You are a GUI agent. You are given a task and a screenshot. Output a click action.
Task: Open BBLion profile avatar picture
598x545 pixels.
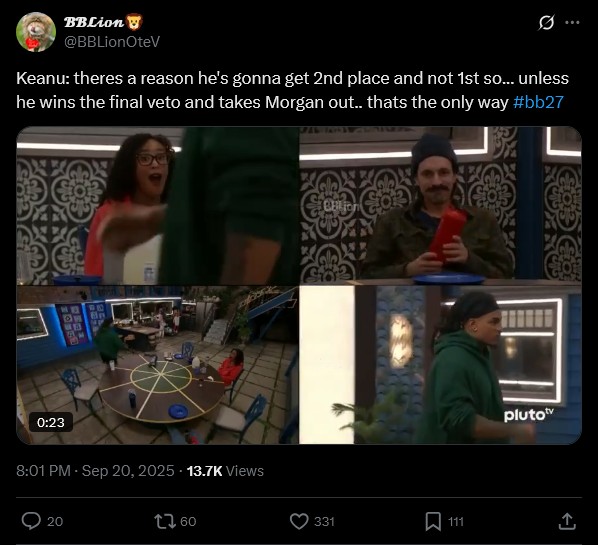click(x=36, y=32)
